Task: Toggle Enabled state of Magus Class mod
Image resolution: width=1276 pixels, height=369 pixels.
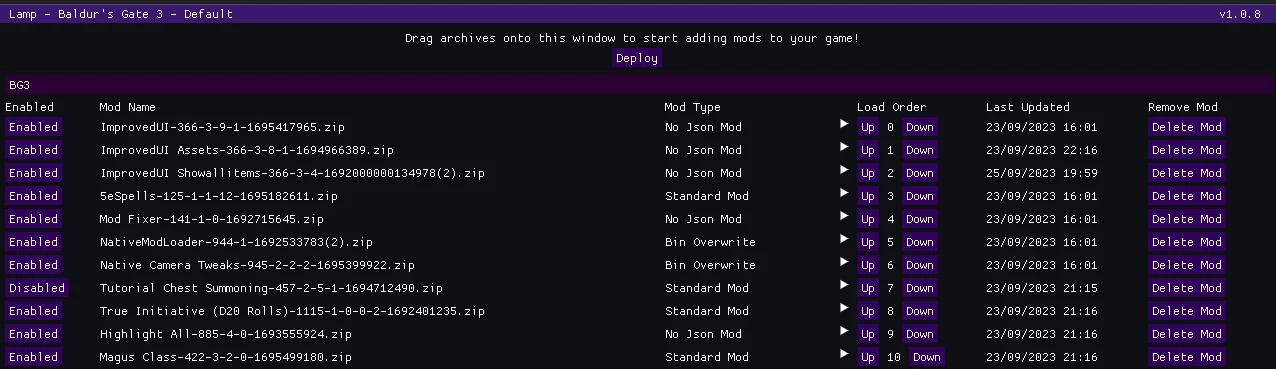Action: (34, 357)
